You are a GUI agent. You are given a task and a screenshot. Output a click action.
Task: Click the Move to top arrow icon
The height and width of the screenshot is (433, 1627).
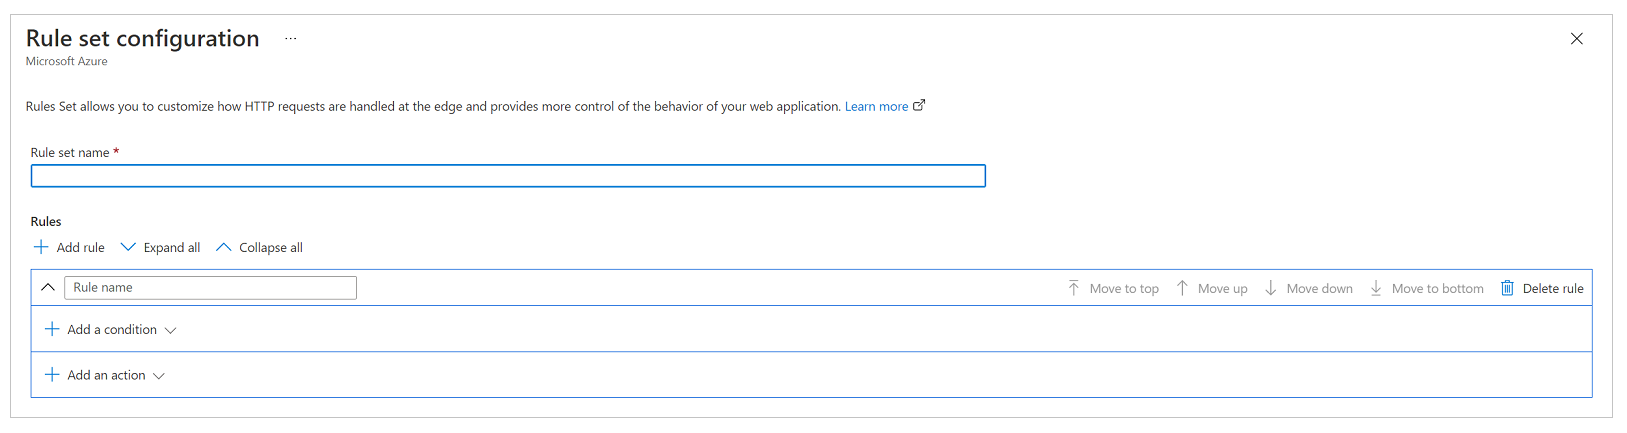(1073, 288)
